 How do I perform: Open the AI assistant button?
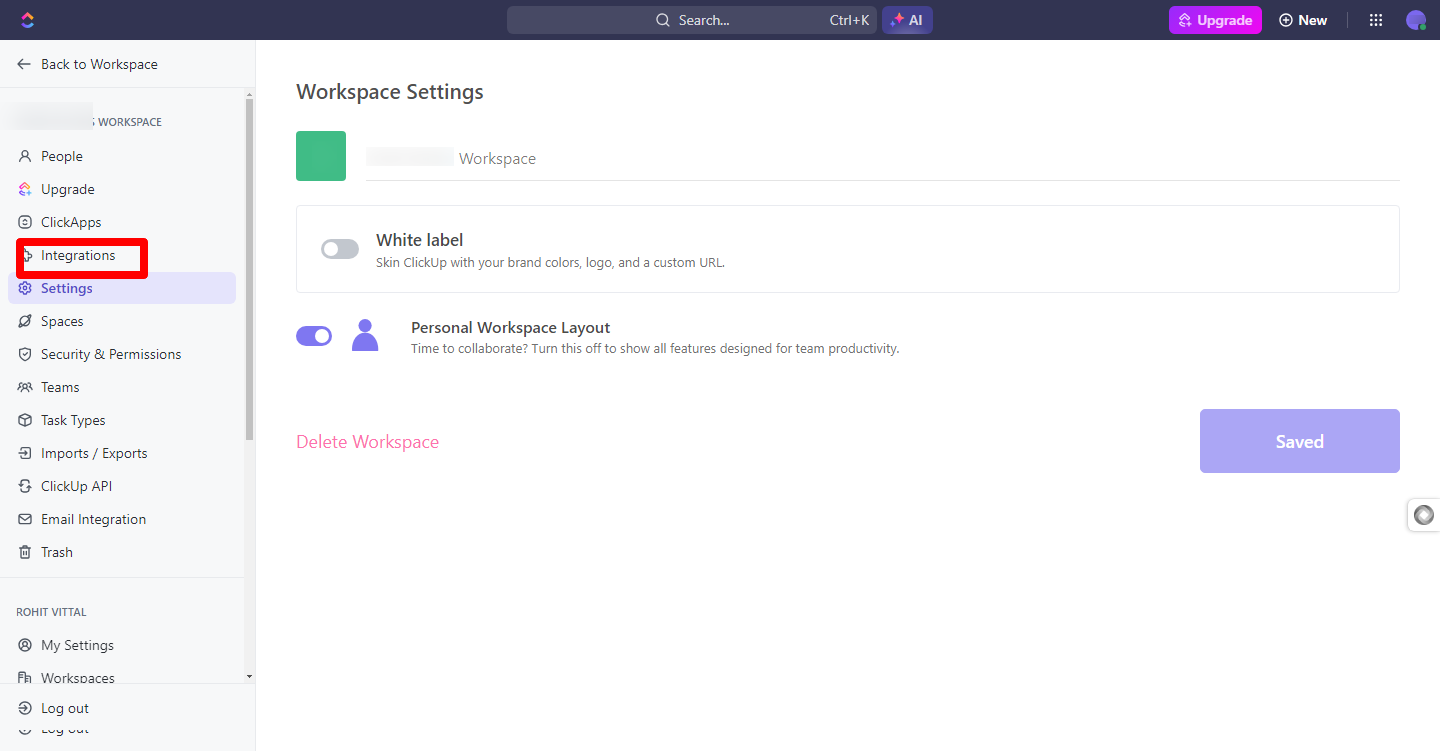907,20
